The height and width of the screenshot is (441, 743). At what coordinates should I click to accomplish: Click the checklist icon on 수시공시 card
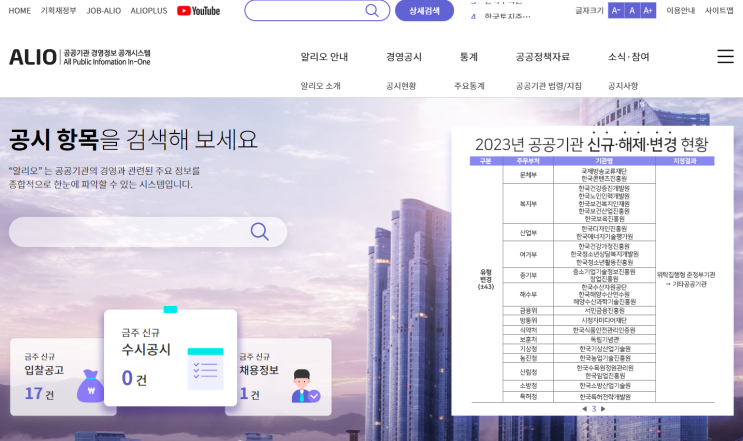tap(205, 369)
